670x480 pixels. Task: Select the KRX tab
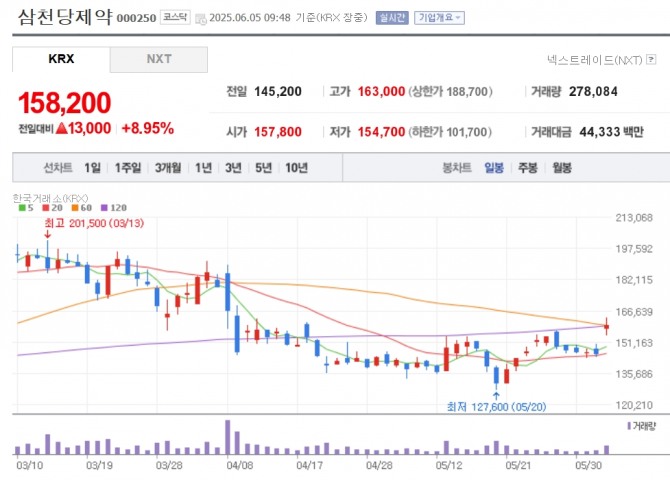tap(61, 59)
